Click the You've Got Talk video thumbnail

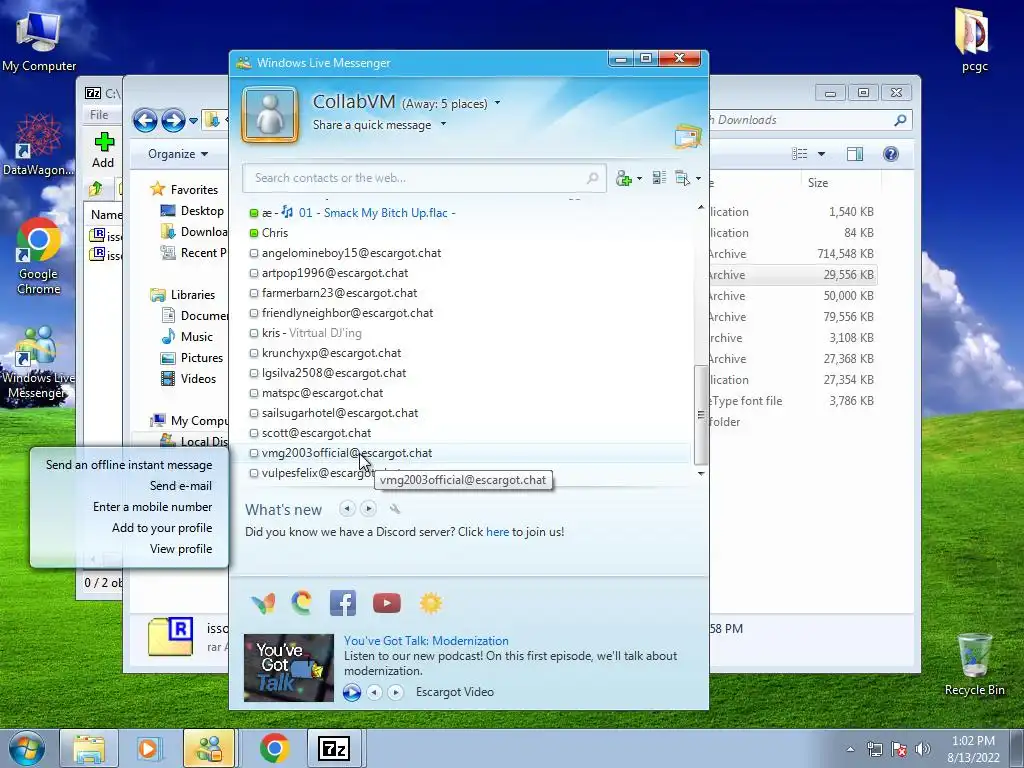point(289,667)
